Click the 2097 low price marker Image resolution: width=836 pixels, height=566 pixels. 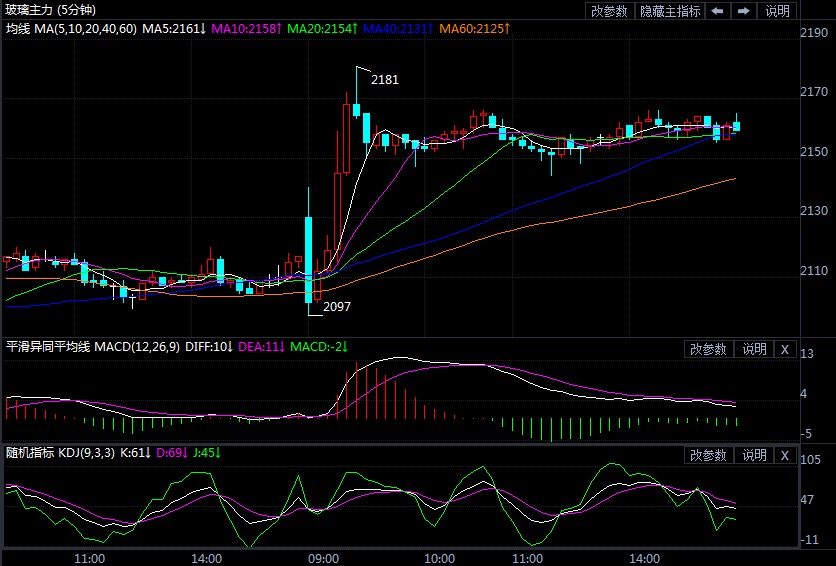[337, 306]
